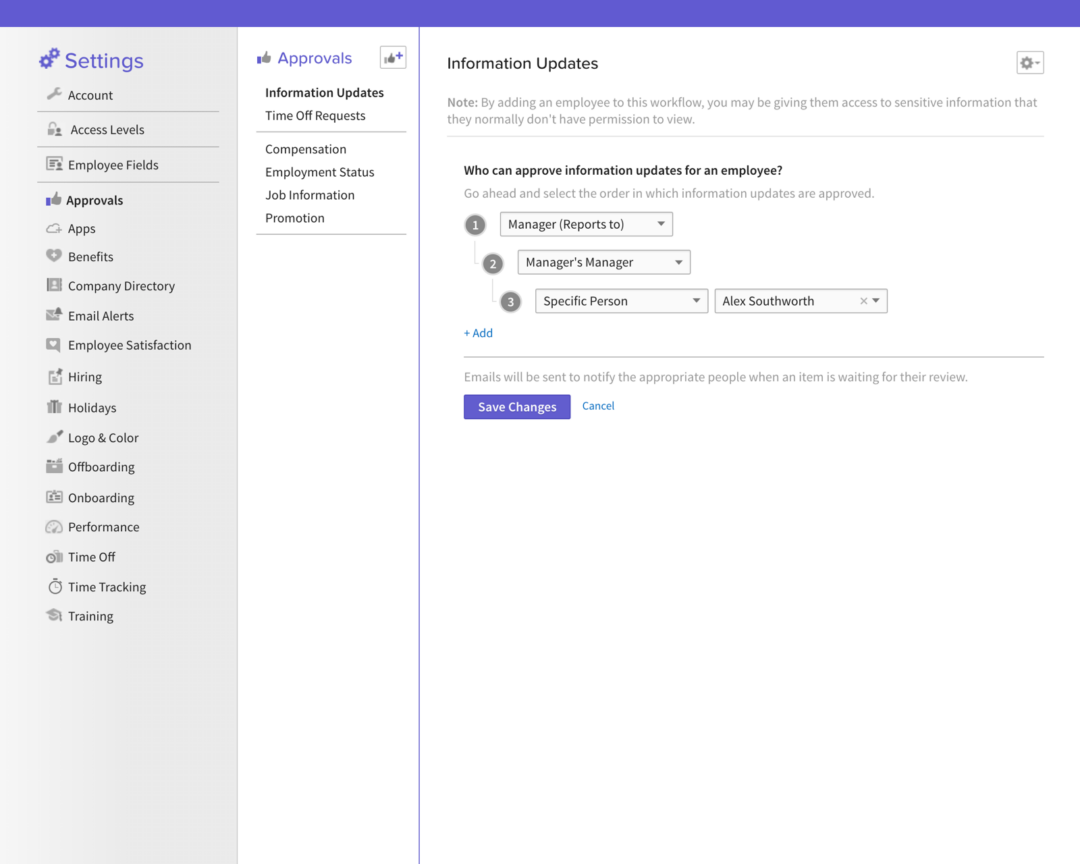Open Hiring via its briefcase icon
Screen dimensions: 1080x864
click(x=54, y=377)
